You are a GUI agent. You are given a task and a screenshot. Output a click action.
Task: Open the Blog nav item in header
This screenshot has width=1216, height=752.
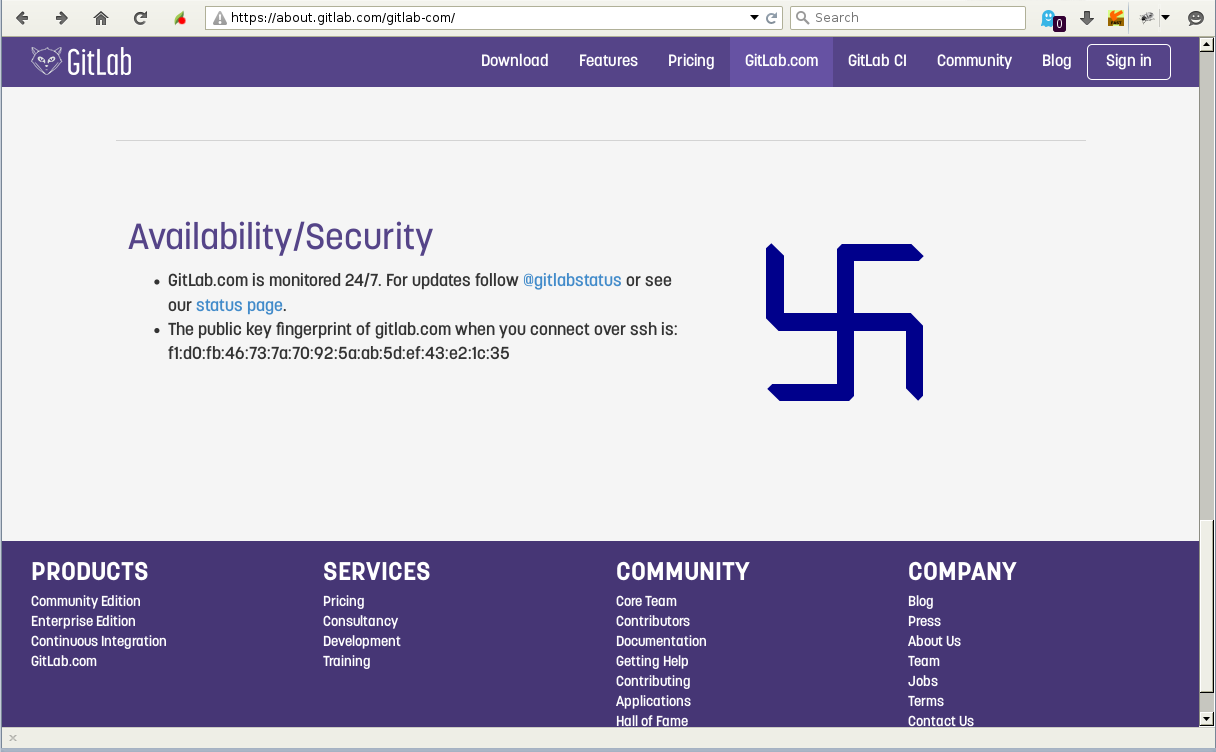(1056, 61)
